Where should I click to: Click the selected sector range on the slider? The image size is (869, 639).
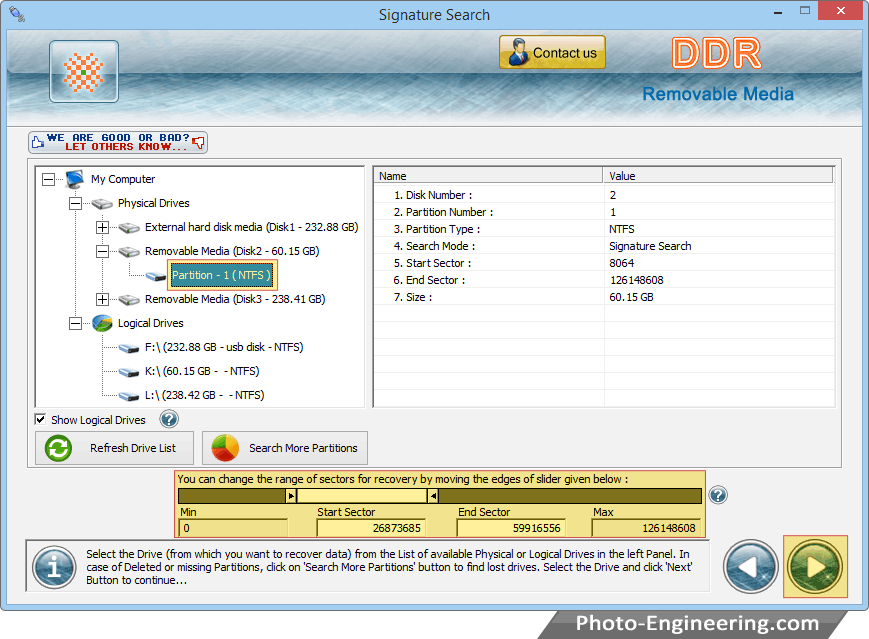(x=362, y=495)
